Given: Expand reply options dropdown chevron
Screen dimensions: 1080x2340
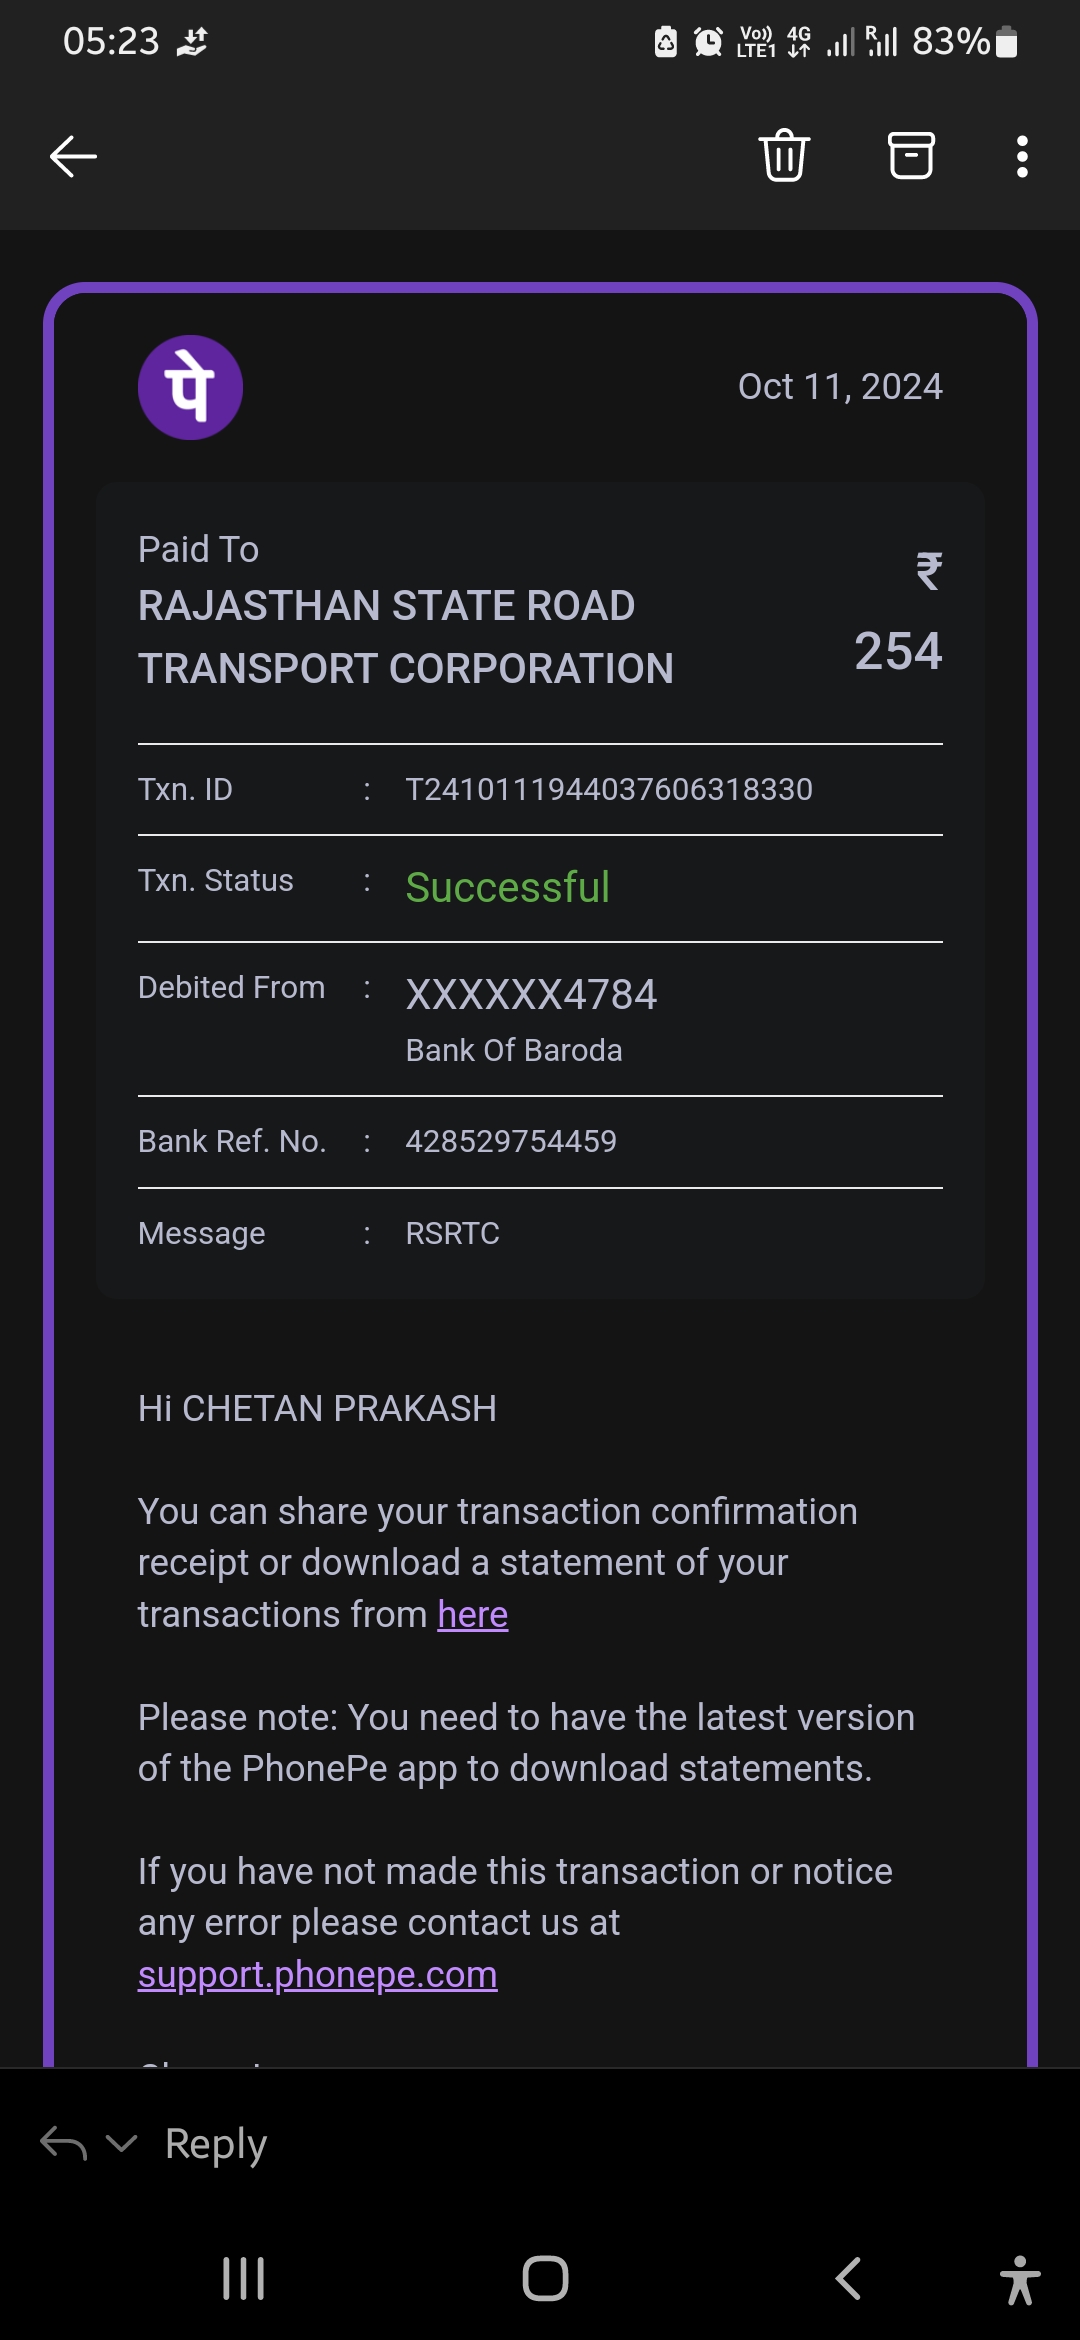Looking at the screenshot, I should tap(121, 2143).
